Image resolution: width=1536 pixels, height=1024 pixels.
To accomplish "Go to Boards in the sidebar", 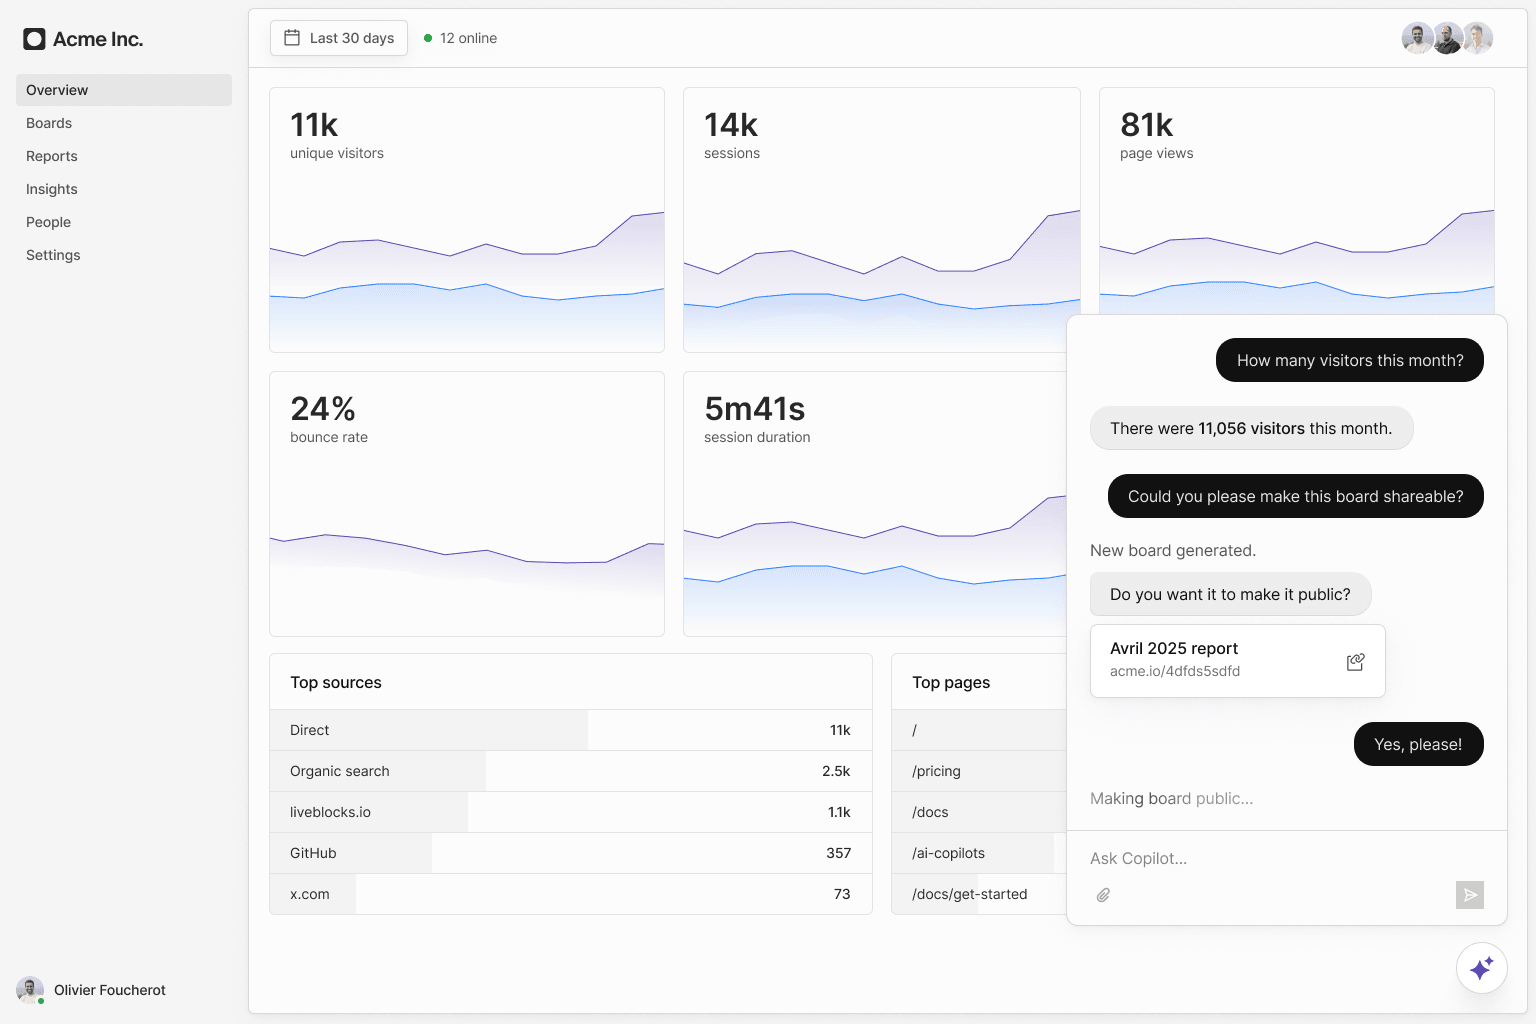I will [49, 123].
